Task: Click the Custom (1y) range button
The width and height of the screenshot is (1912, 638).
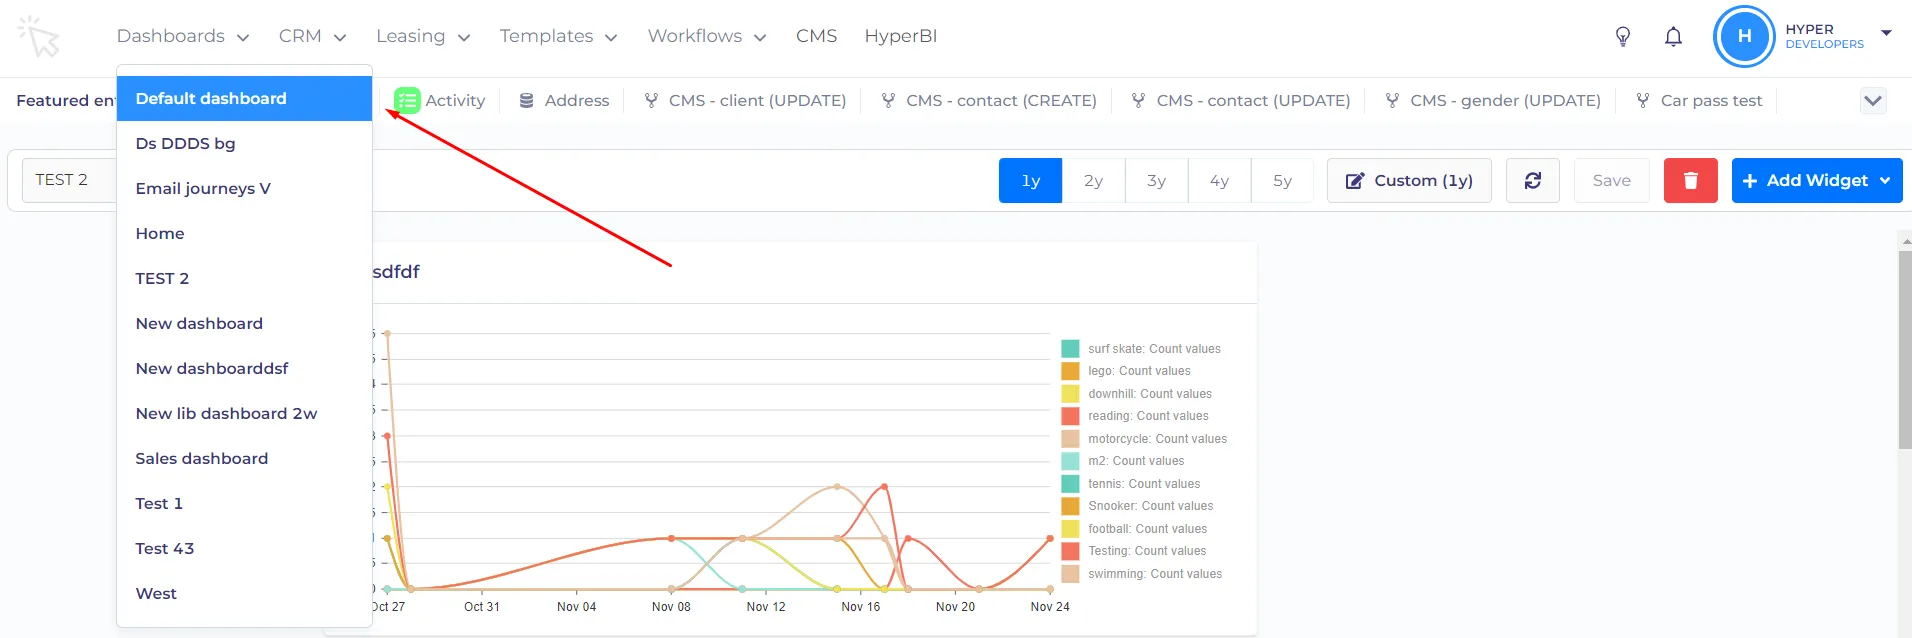Action: [1409, 180]
